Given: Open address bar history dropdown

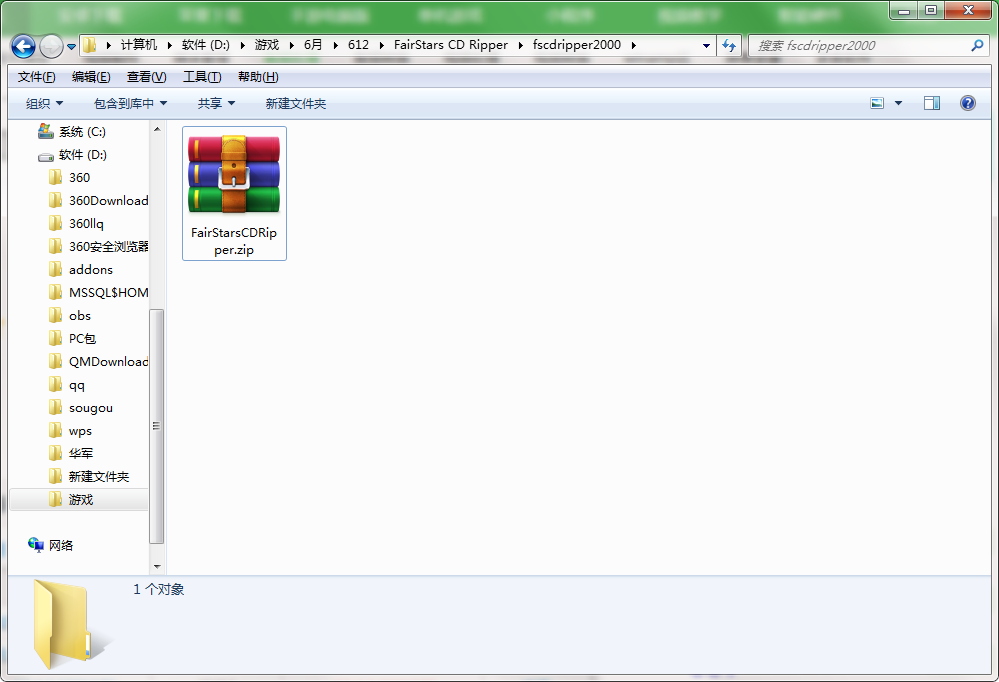Looking at the screenshot, I should 706,45.
